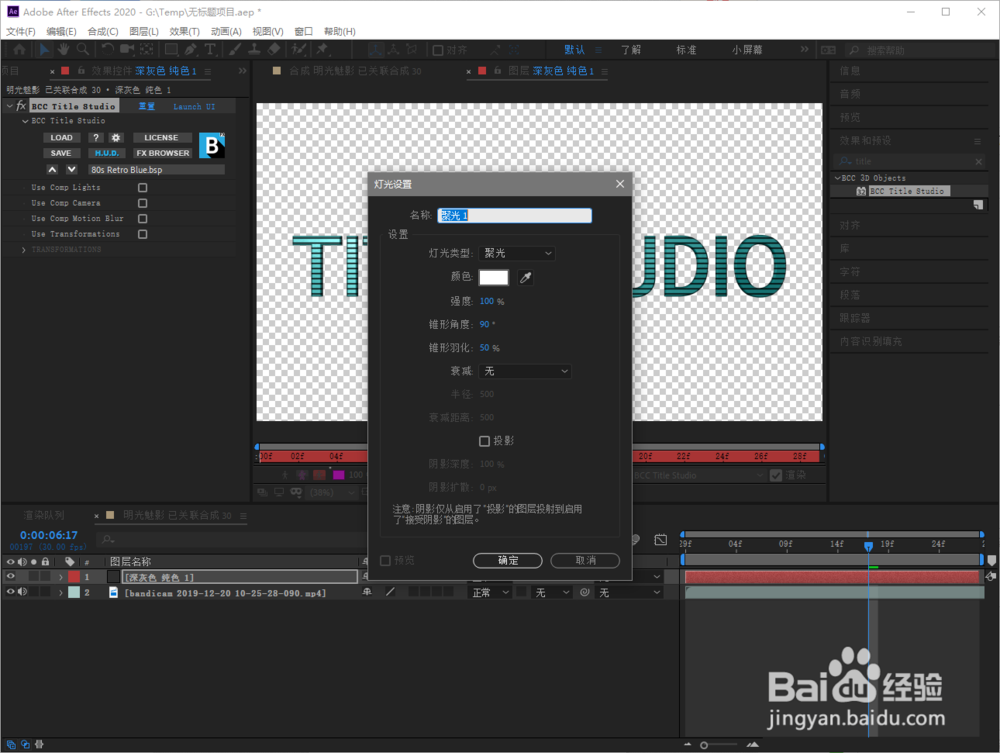Viewport: 1000px width, 753px height.
Task: Click the previous preset up arrow
Action: 52,170
